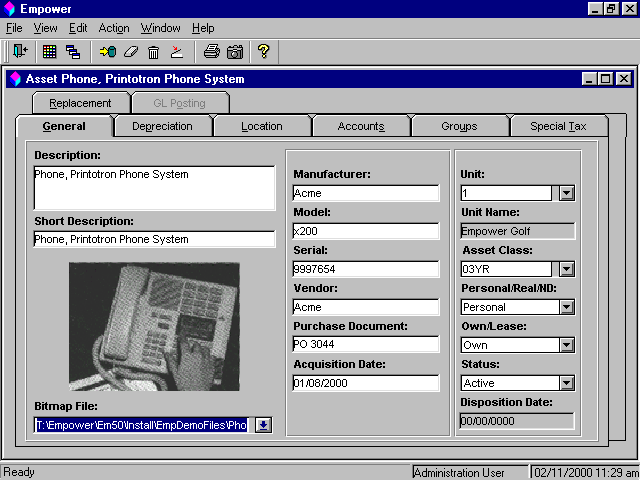
Task: Expand the Asset Class dropdown
Action: (x=567, y=269)
